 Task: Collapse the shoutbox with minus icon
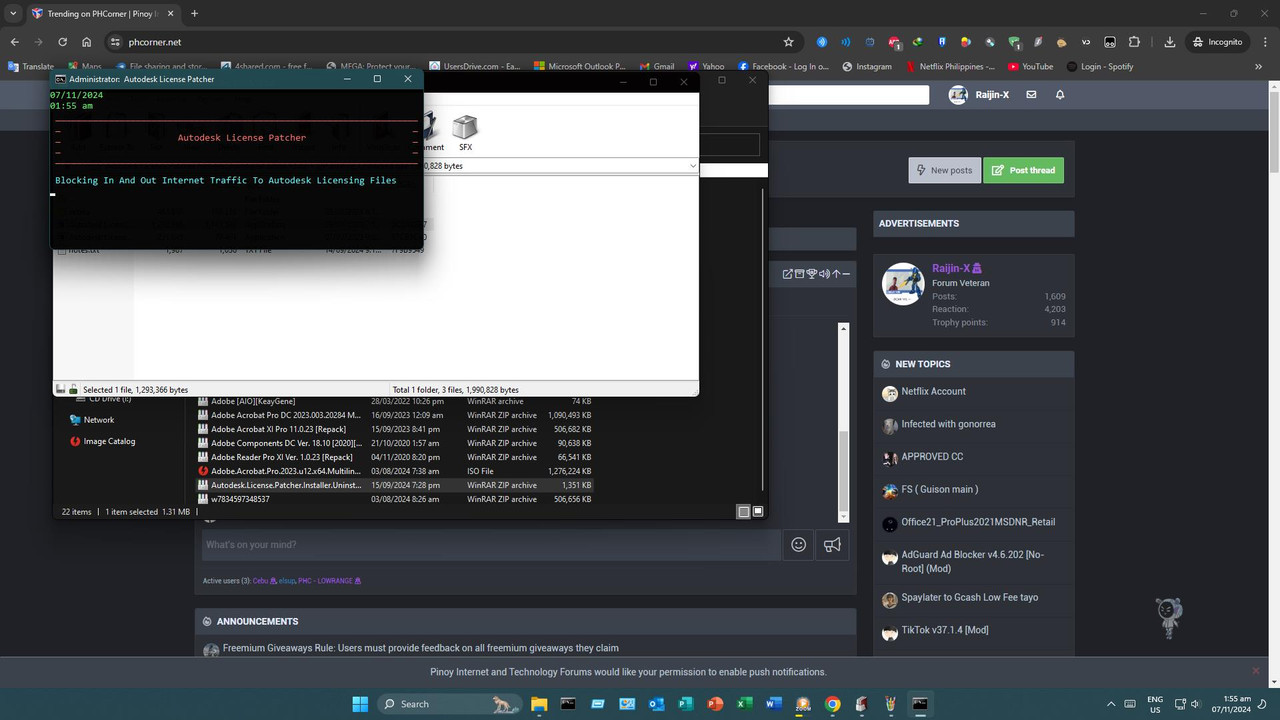coord(846,274)
